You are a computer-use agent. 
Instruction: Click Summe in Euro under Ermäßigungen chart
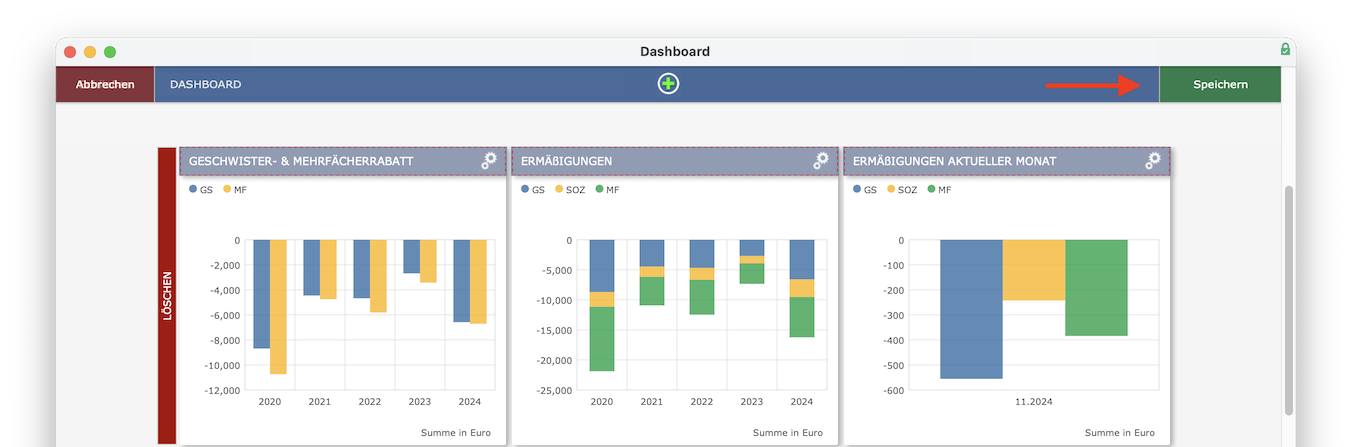[x=788, y=433]
